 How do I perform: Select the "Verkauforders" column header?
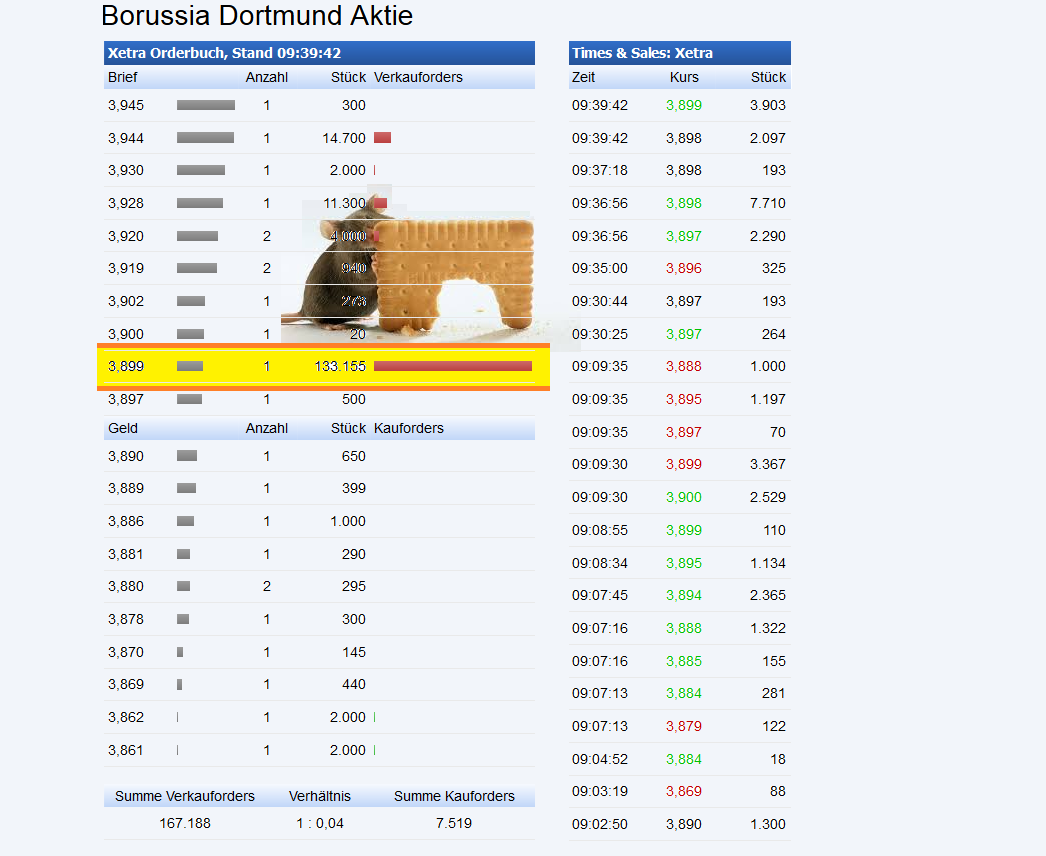pos(418,77)
